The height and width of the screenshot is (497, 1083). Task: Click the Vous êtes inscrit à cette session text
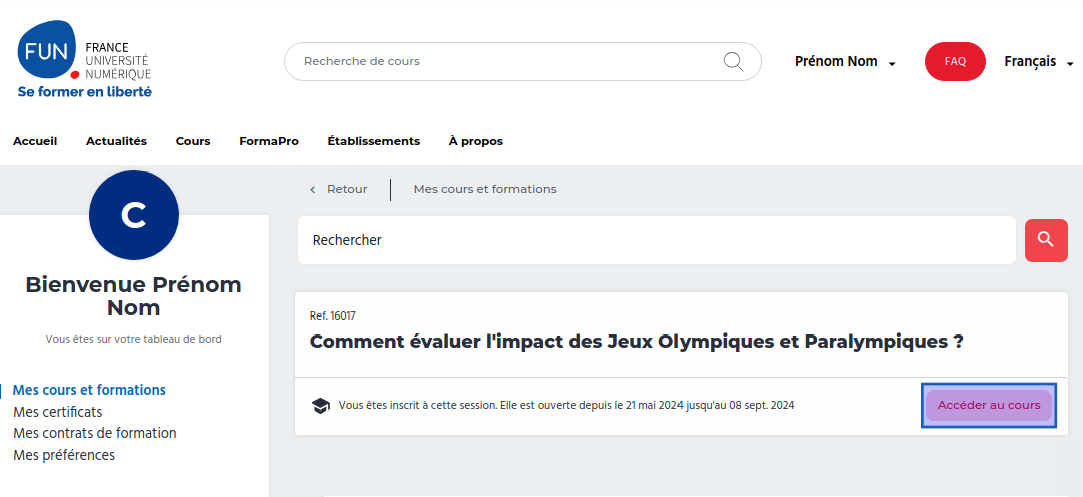coord(566,405)
